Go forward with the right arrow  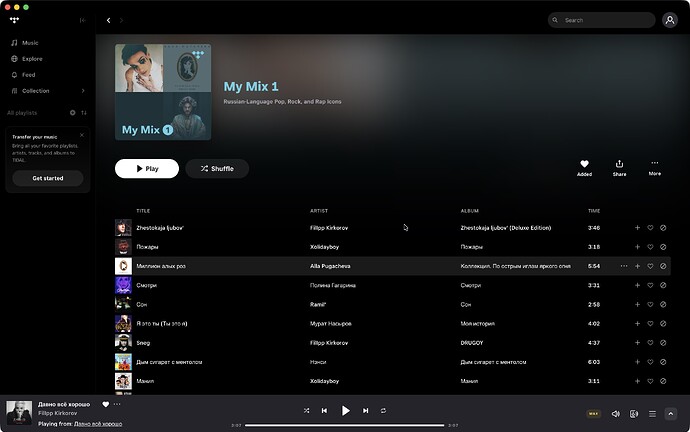pyautogui.click(x=121, y=20)
